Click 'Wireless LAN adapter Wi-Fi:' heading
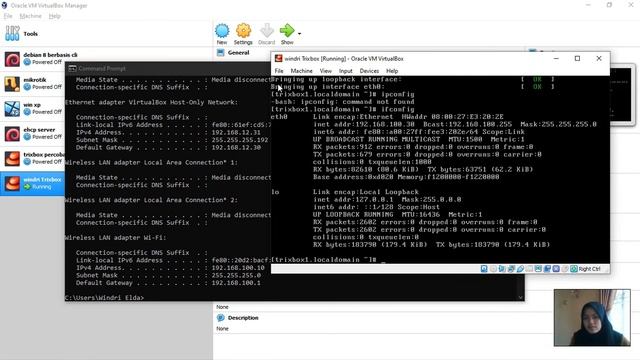 116,238
